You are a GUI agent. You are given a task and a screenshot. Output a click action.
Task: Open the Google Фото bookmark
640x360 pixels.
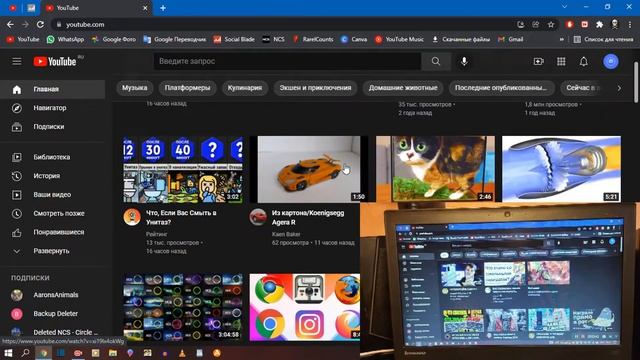pyautogui.click(x=114, y=40)
